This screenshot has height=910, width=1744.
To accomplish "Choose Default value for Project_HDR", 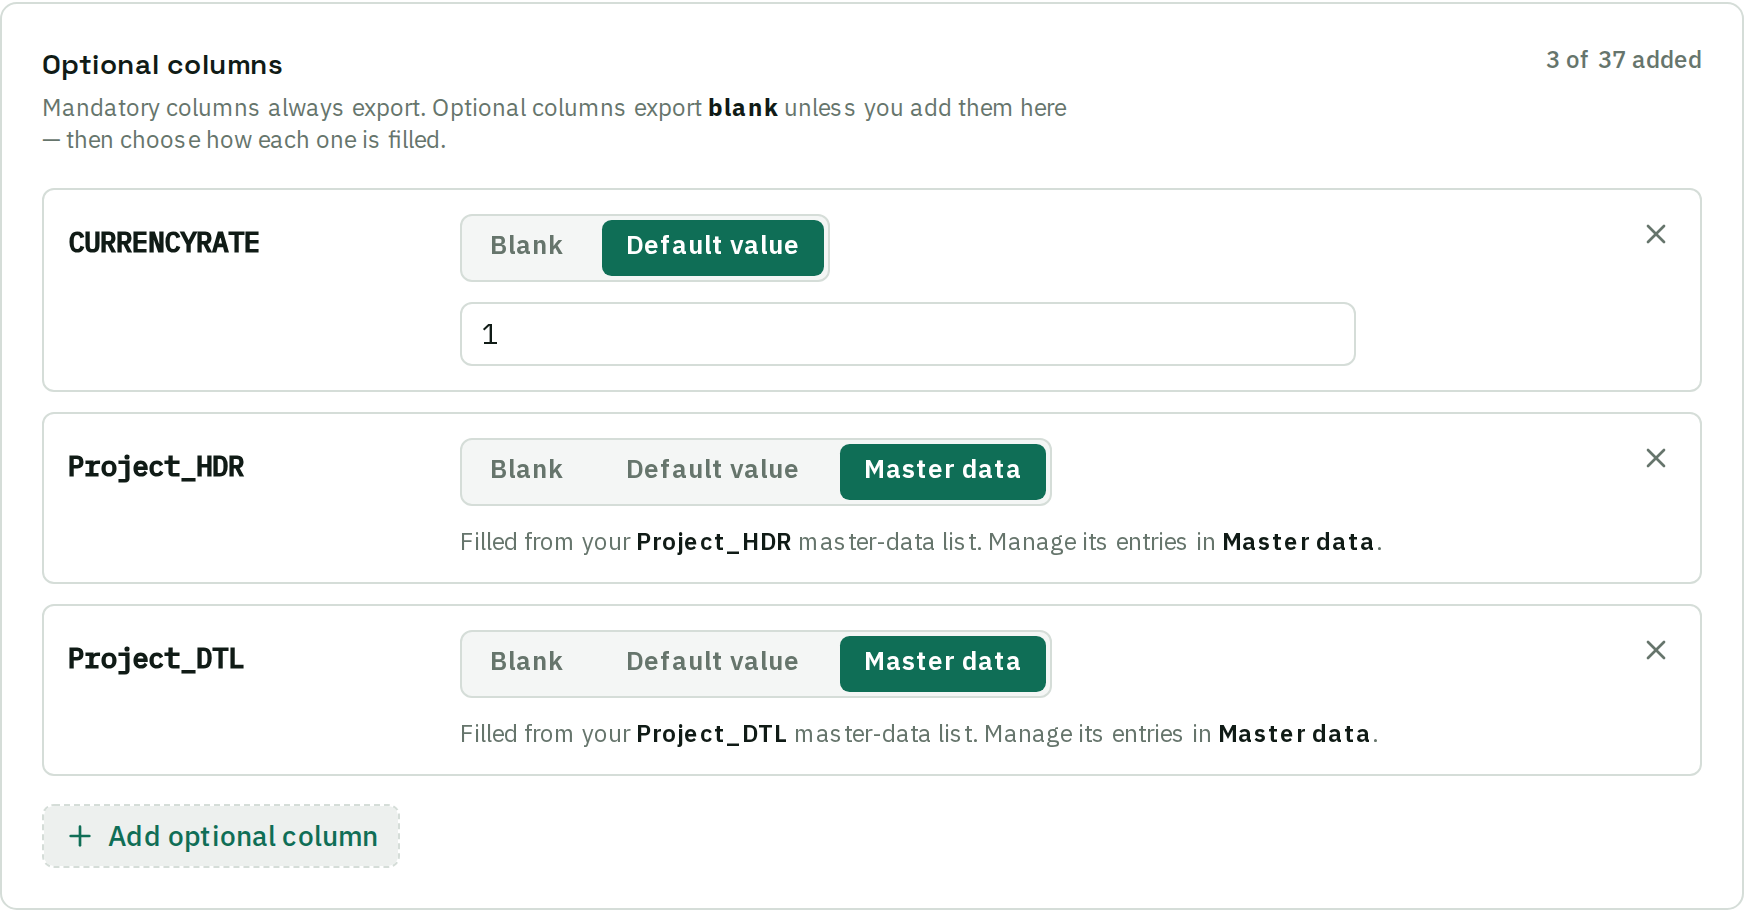I will pos(712,471).
